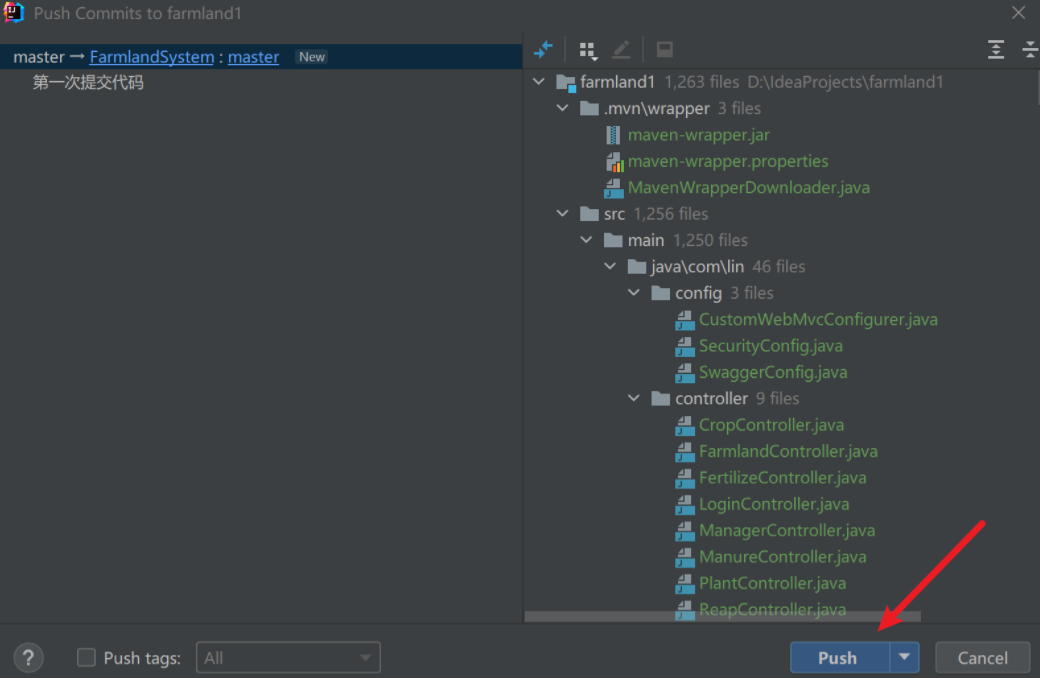Click the MavenWrapperDownloader.java file icon
Screen dimensions: 1040x678
[614, 188]
